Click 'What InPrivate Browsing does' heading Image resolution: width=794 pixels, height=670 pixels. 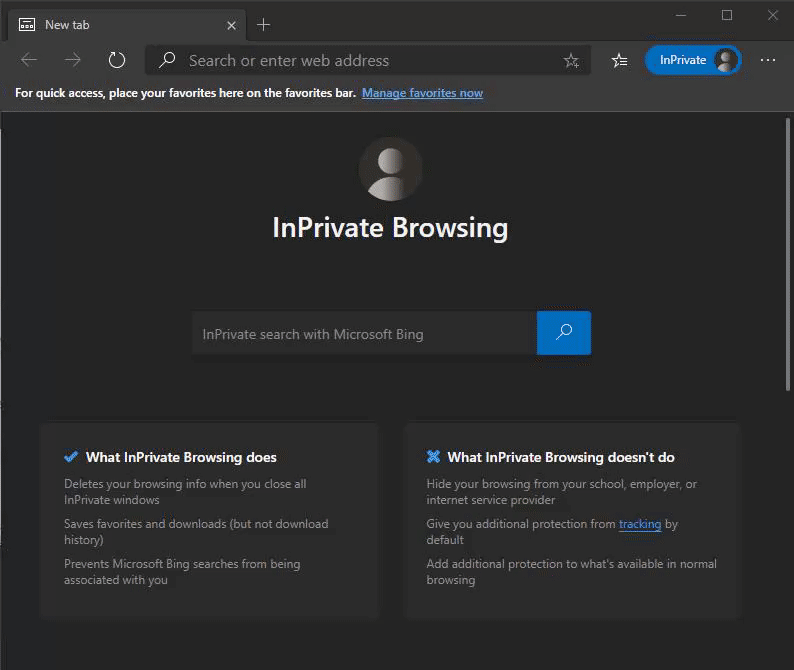pos(181,457)
